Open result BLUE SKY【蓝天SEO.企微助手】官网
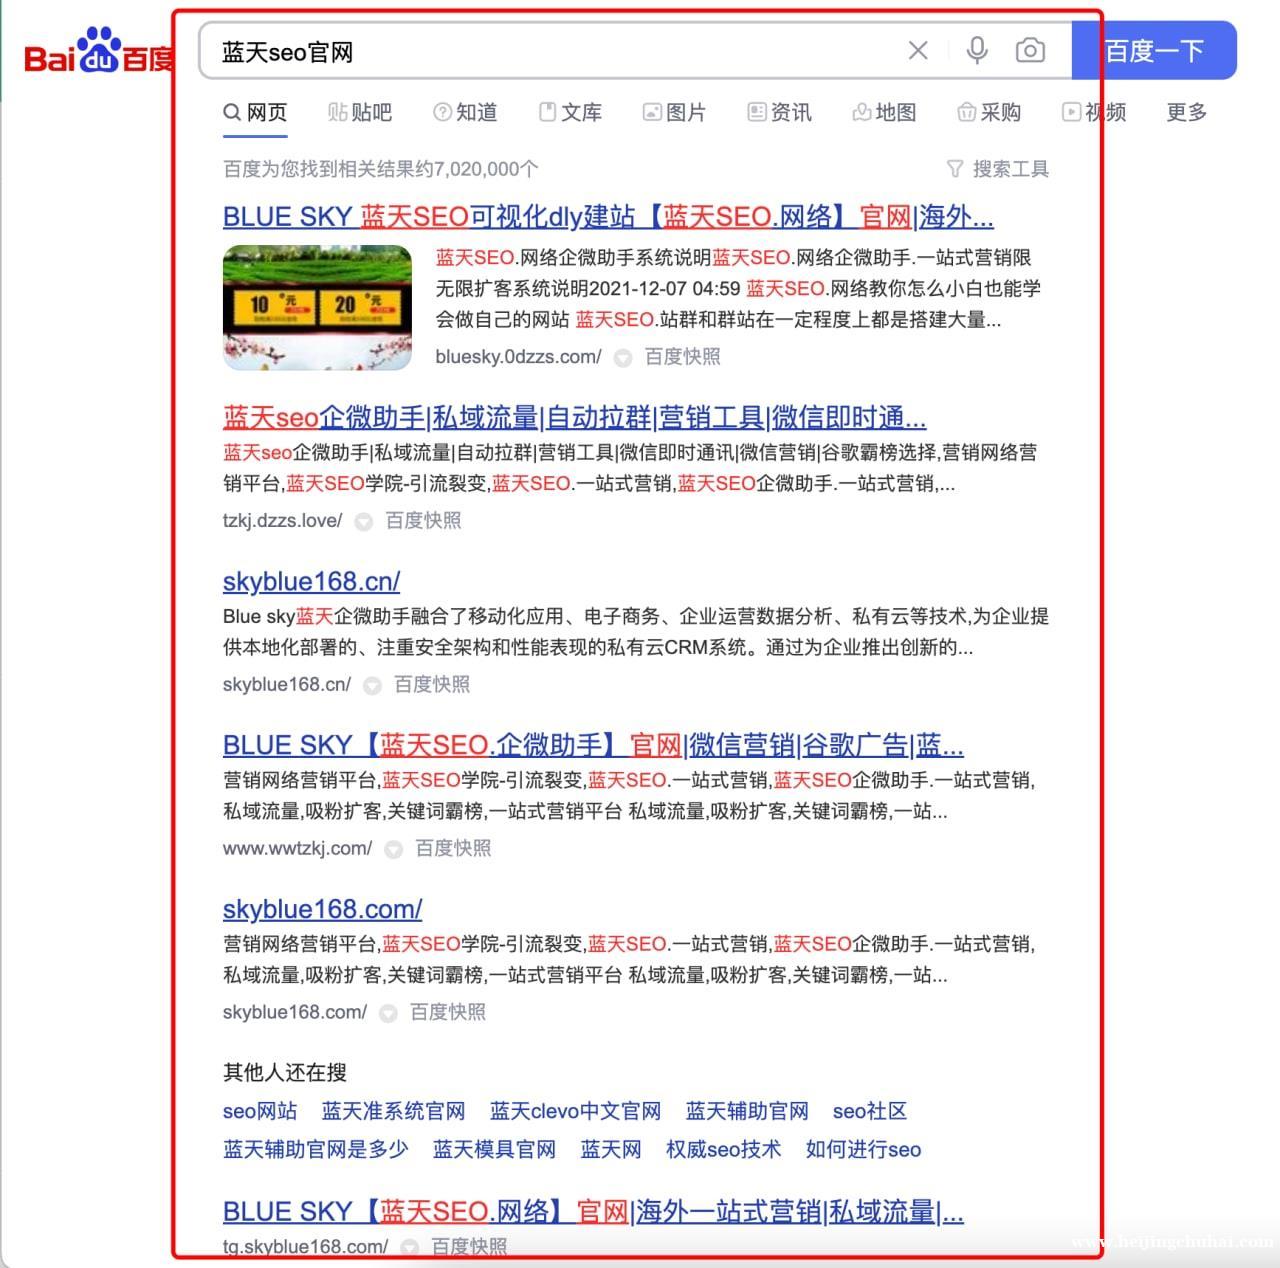Screen dimensions: 1280x1268 593,745
